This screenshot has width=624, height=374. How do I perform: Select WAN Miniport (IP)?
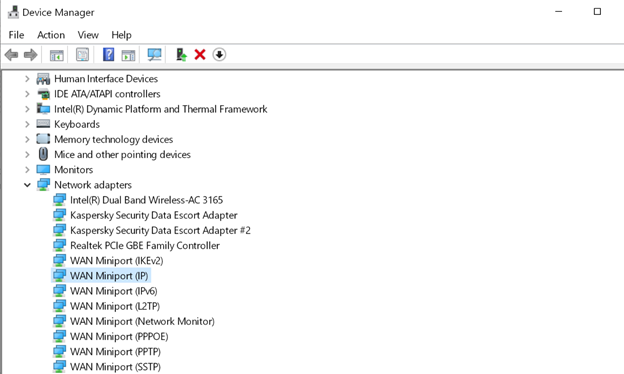coord(109,276)
